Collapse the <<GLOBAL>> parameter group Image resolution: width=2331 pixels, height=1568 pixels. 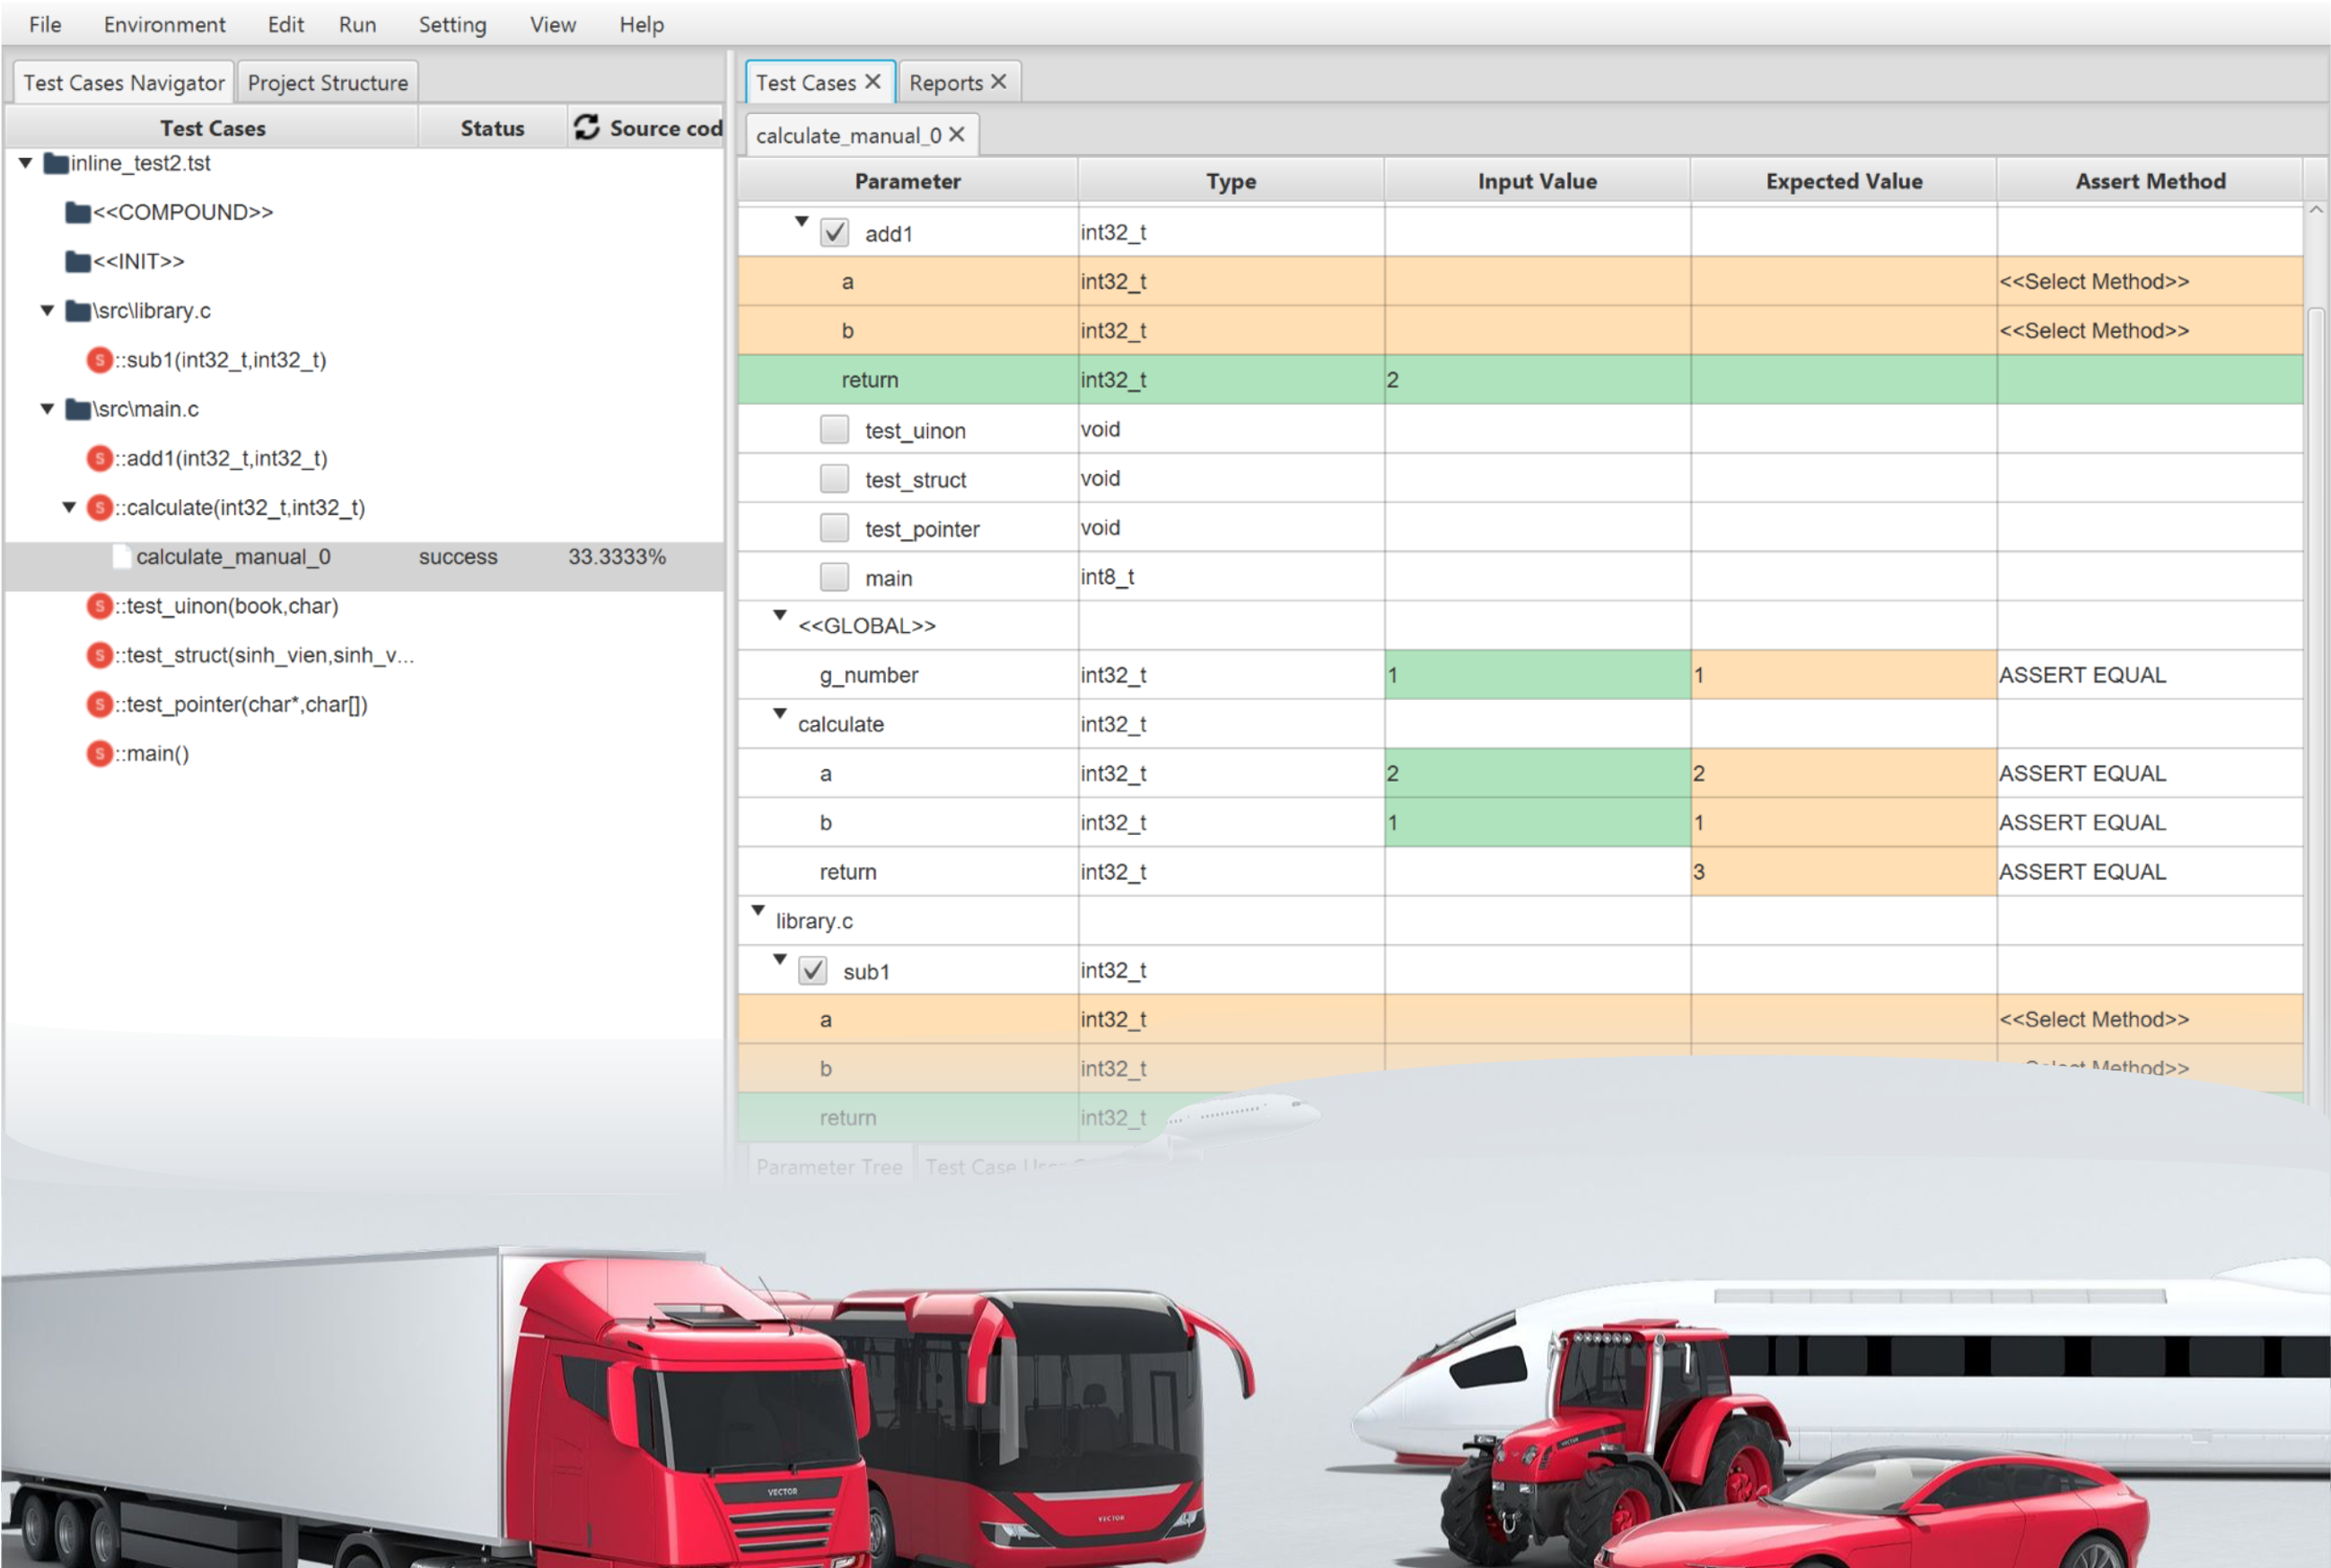coord(780,616)
